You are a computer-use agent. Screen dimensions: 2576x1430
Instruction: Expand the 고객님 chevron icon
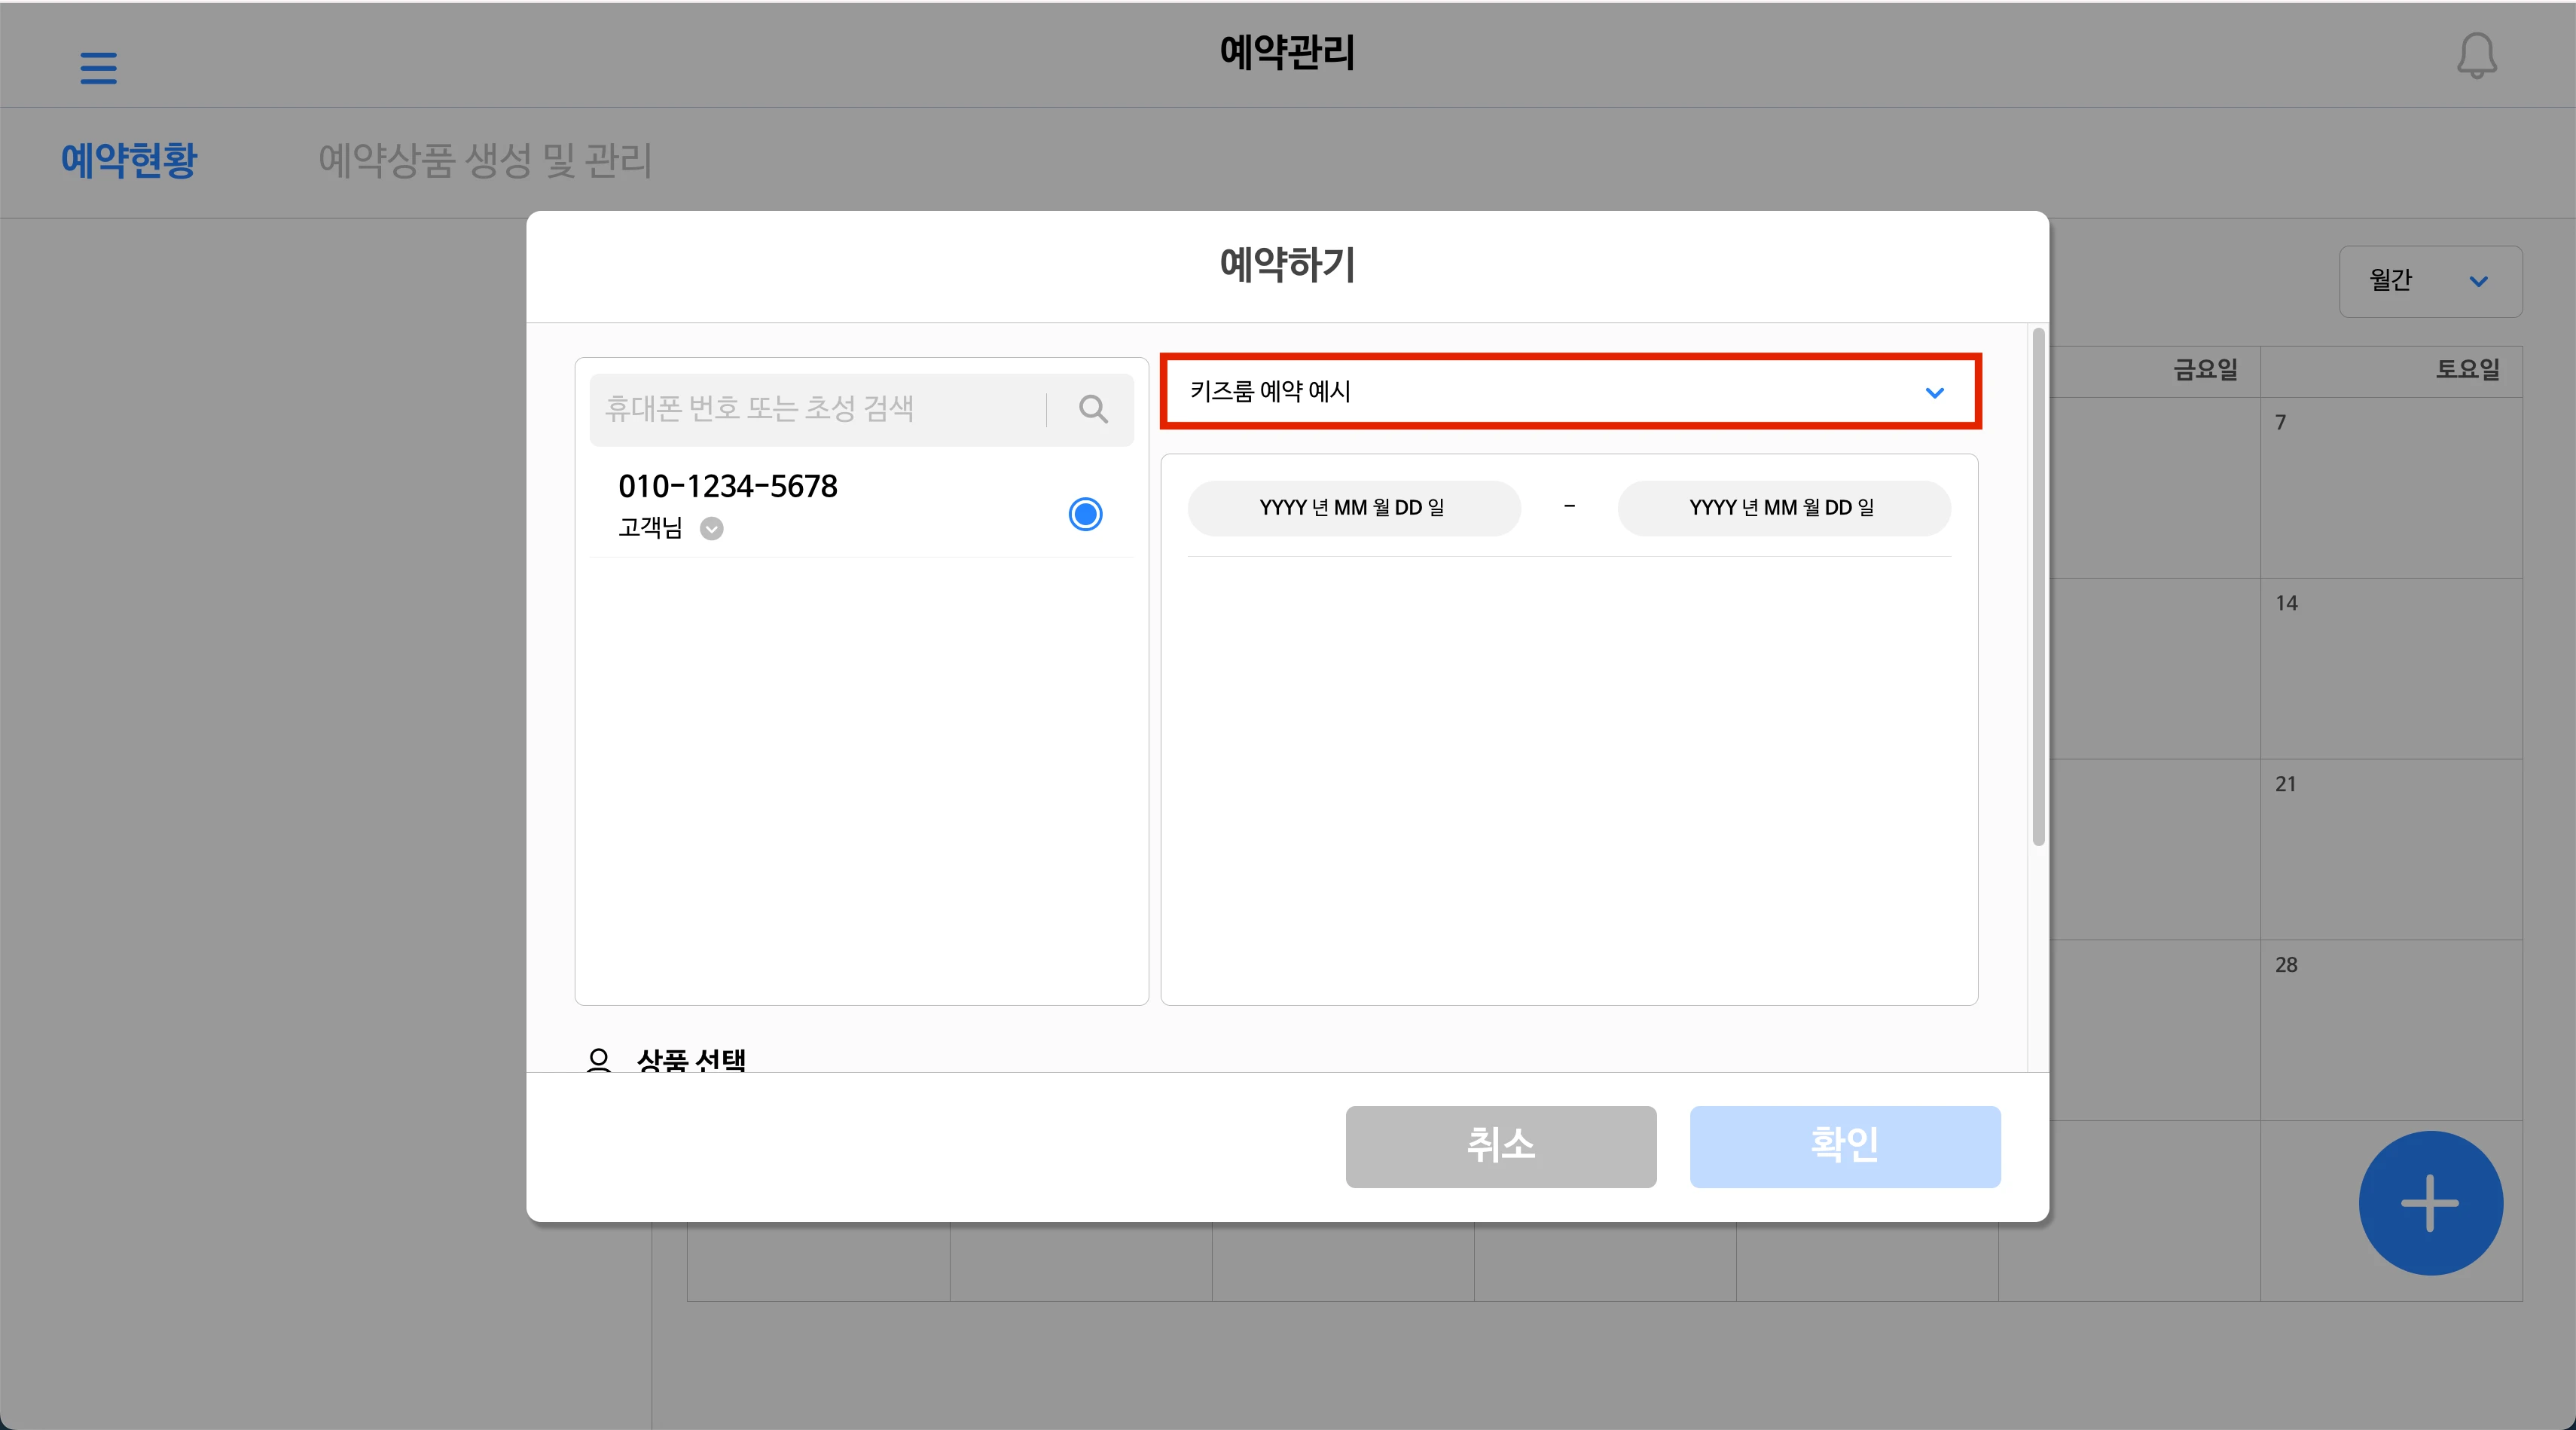pos(712,528)
